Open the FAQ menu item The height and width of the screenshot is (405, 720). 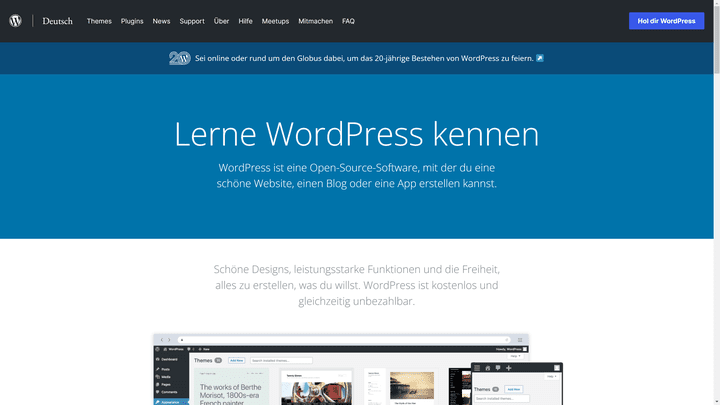[348, 21]
